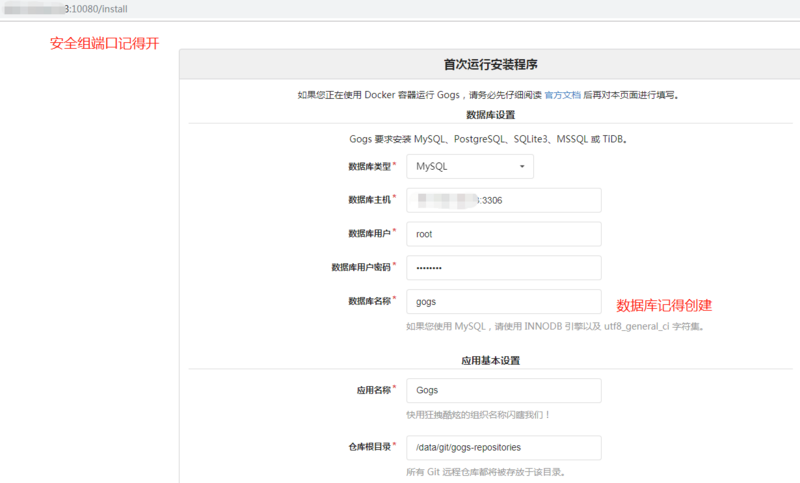Click the 数据库主机 input field

click(x=504, y=200)
